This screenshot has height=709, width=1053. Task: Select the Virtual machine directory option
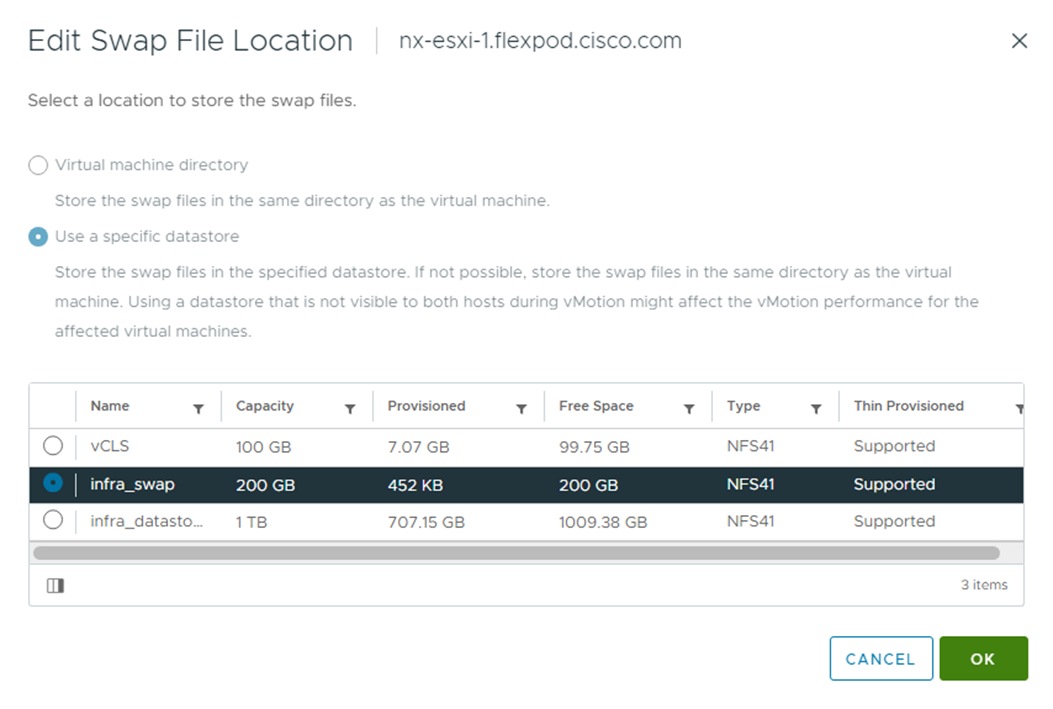pos(38,165)
